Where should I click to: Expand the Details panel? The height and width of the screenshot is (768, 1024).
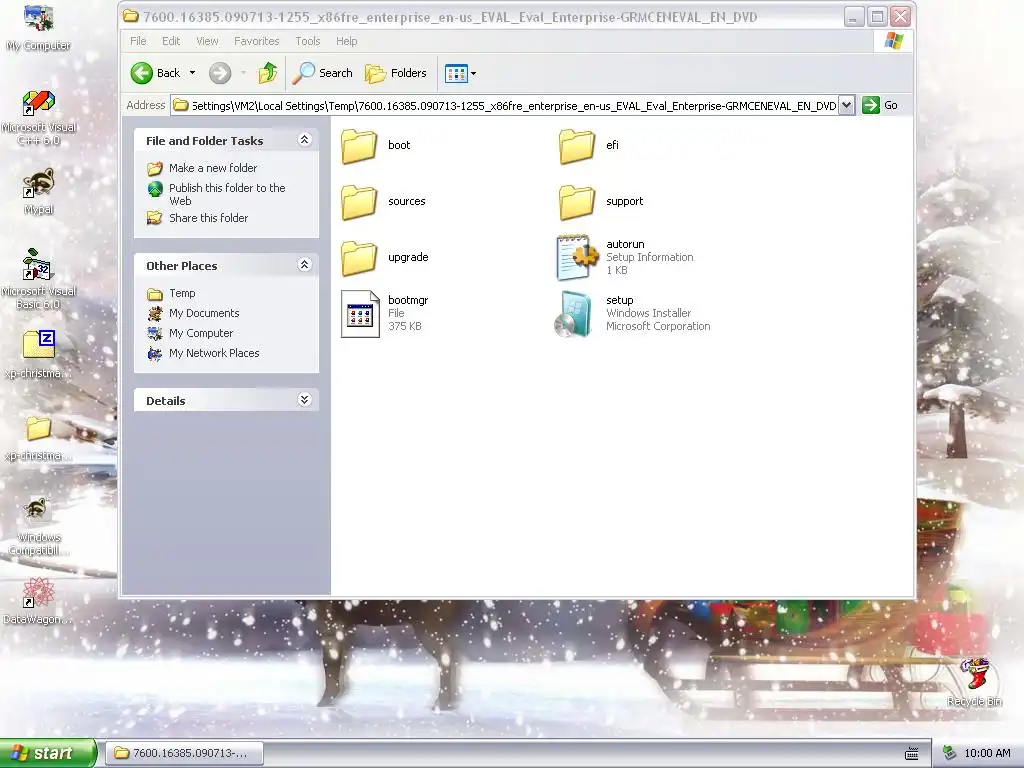(304, 400)
